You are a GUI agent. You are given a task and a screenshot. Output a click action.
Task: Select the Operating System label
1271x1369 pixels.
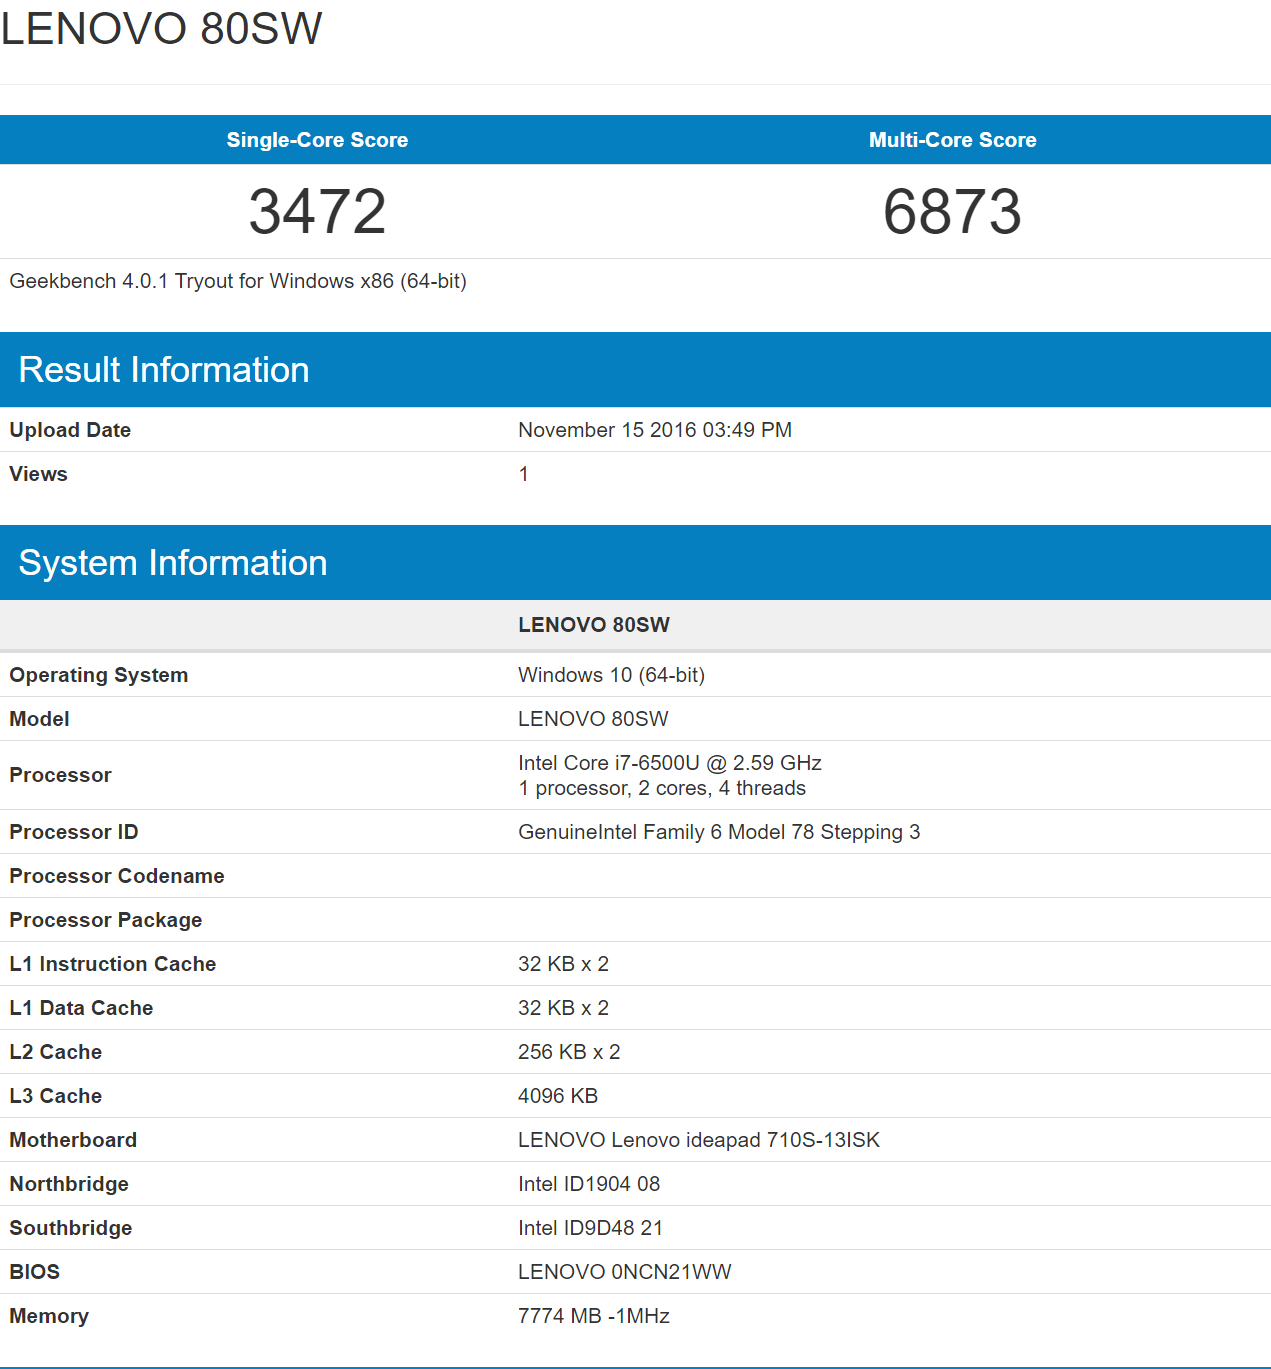click(x=99, y=675)
